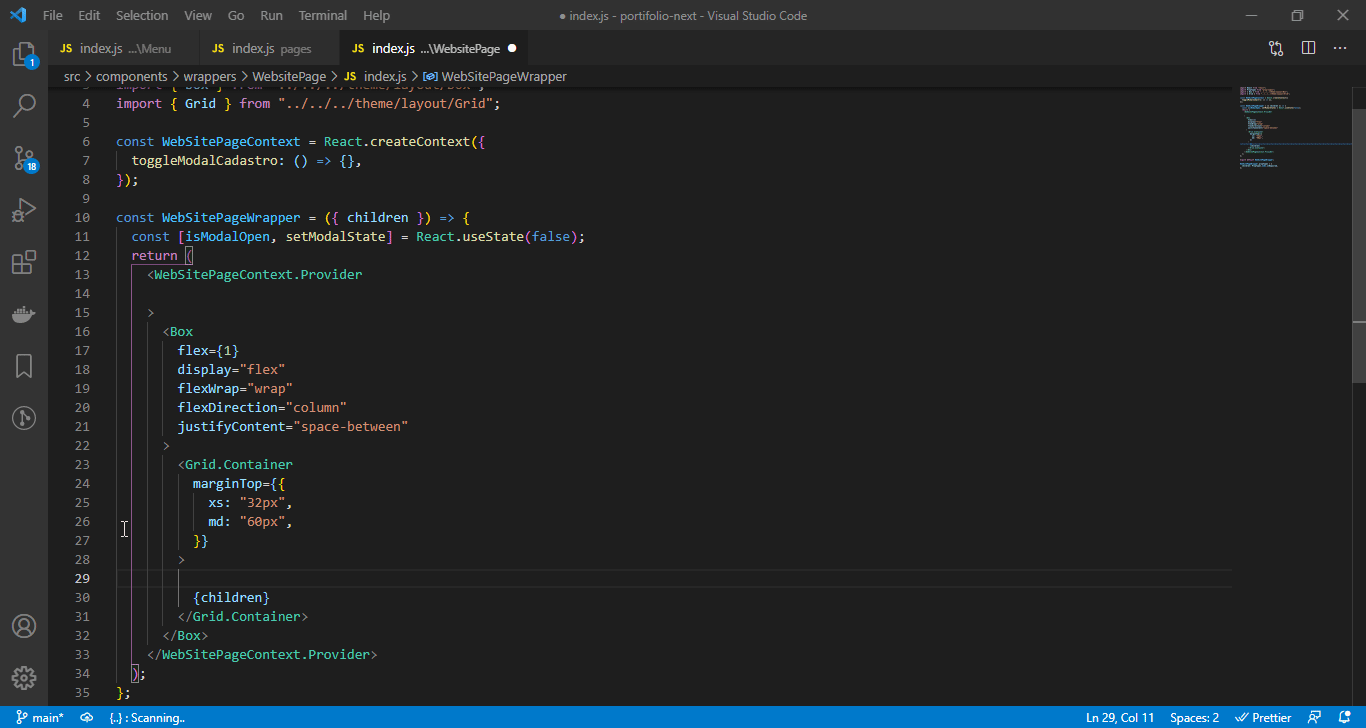The height and width of the screenshot is (728, 1366).
Task: Click Ln 29, Col 11 in status bar
Action: point(1120,718)
